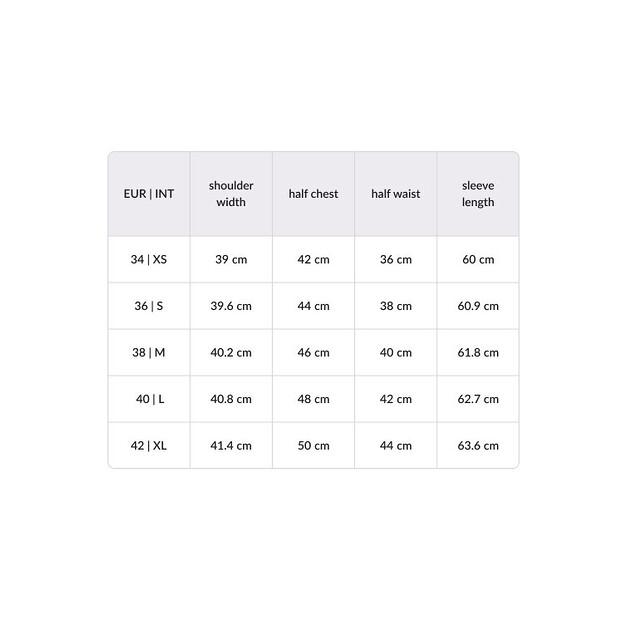Click the 48 cm half chest cell
Viewport: 628px width, 620px height.
click(x=314, y=399)
